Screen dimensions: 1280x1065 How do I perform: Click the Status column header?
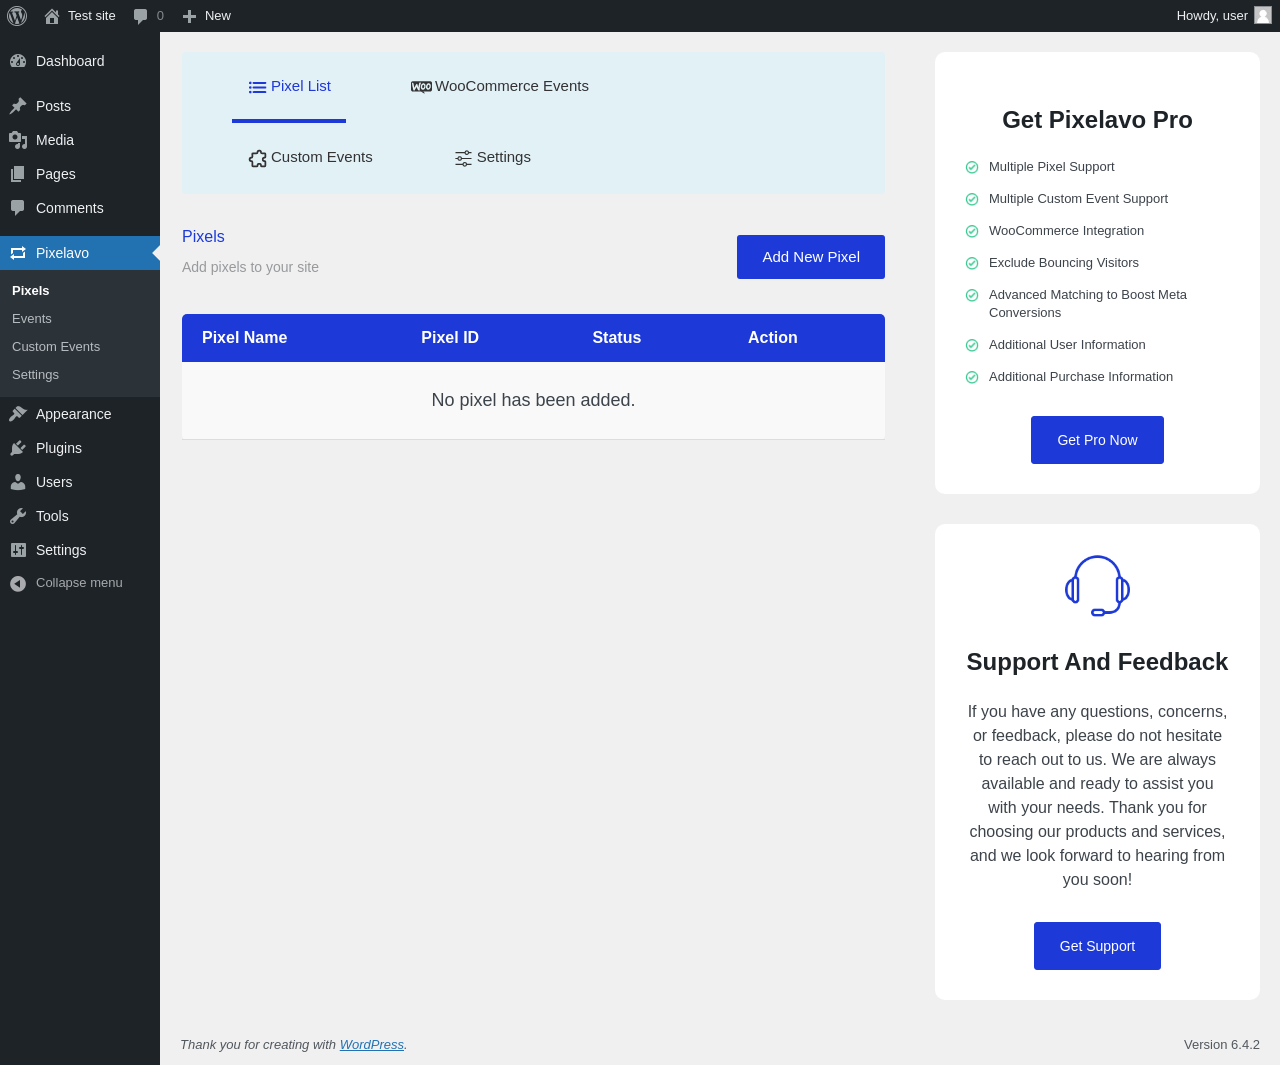pyautogui.click(x=617, y=338)
